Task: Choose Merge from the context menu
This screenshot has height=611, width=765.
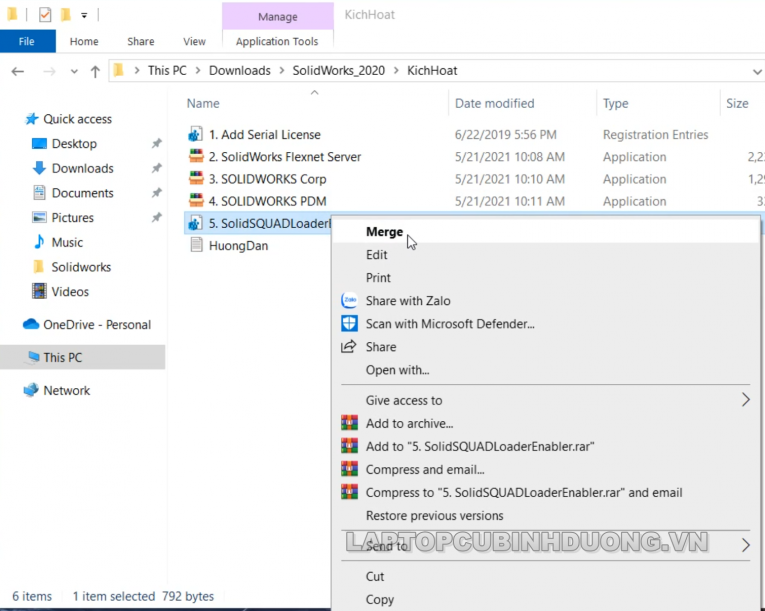Action: click(x=545, y=231)
